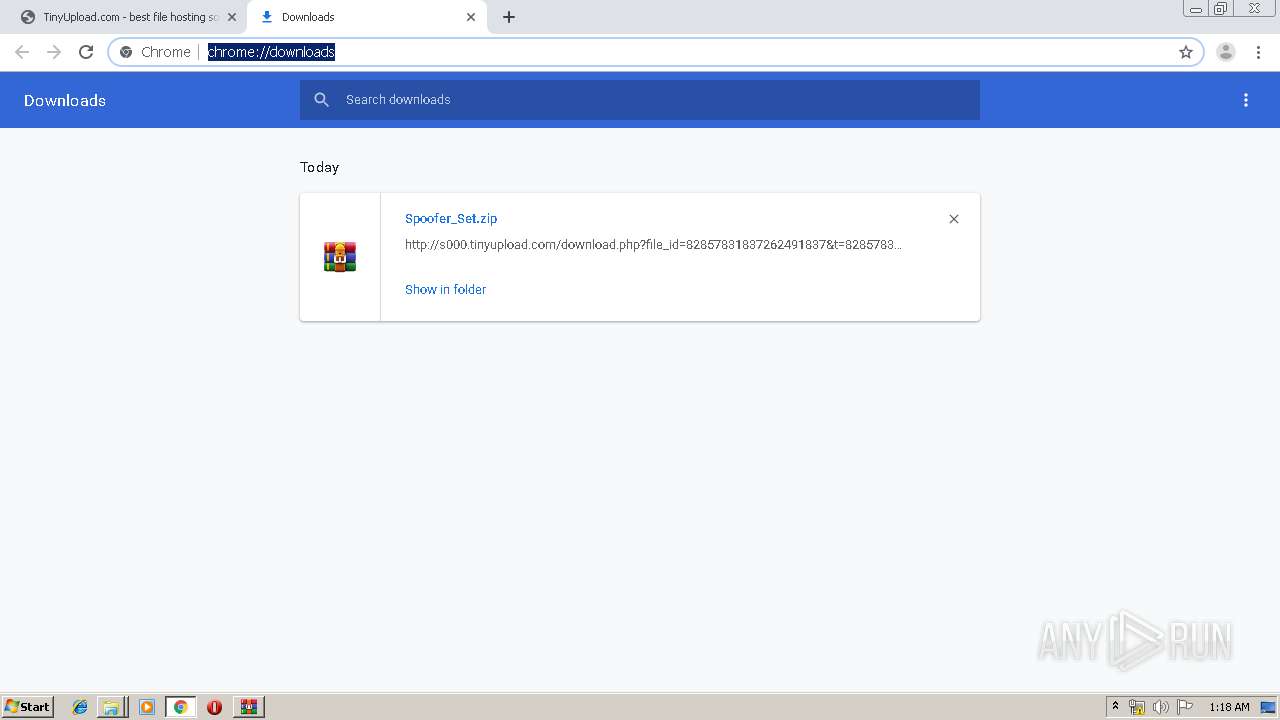This screenshot has height=720, width=1280.
Task: Restore down the Chrome window
Action: (x=1221, y=8)
